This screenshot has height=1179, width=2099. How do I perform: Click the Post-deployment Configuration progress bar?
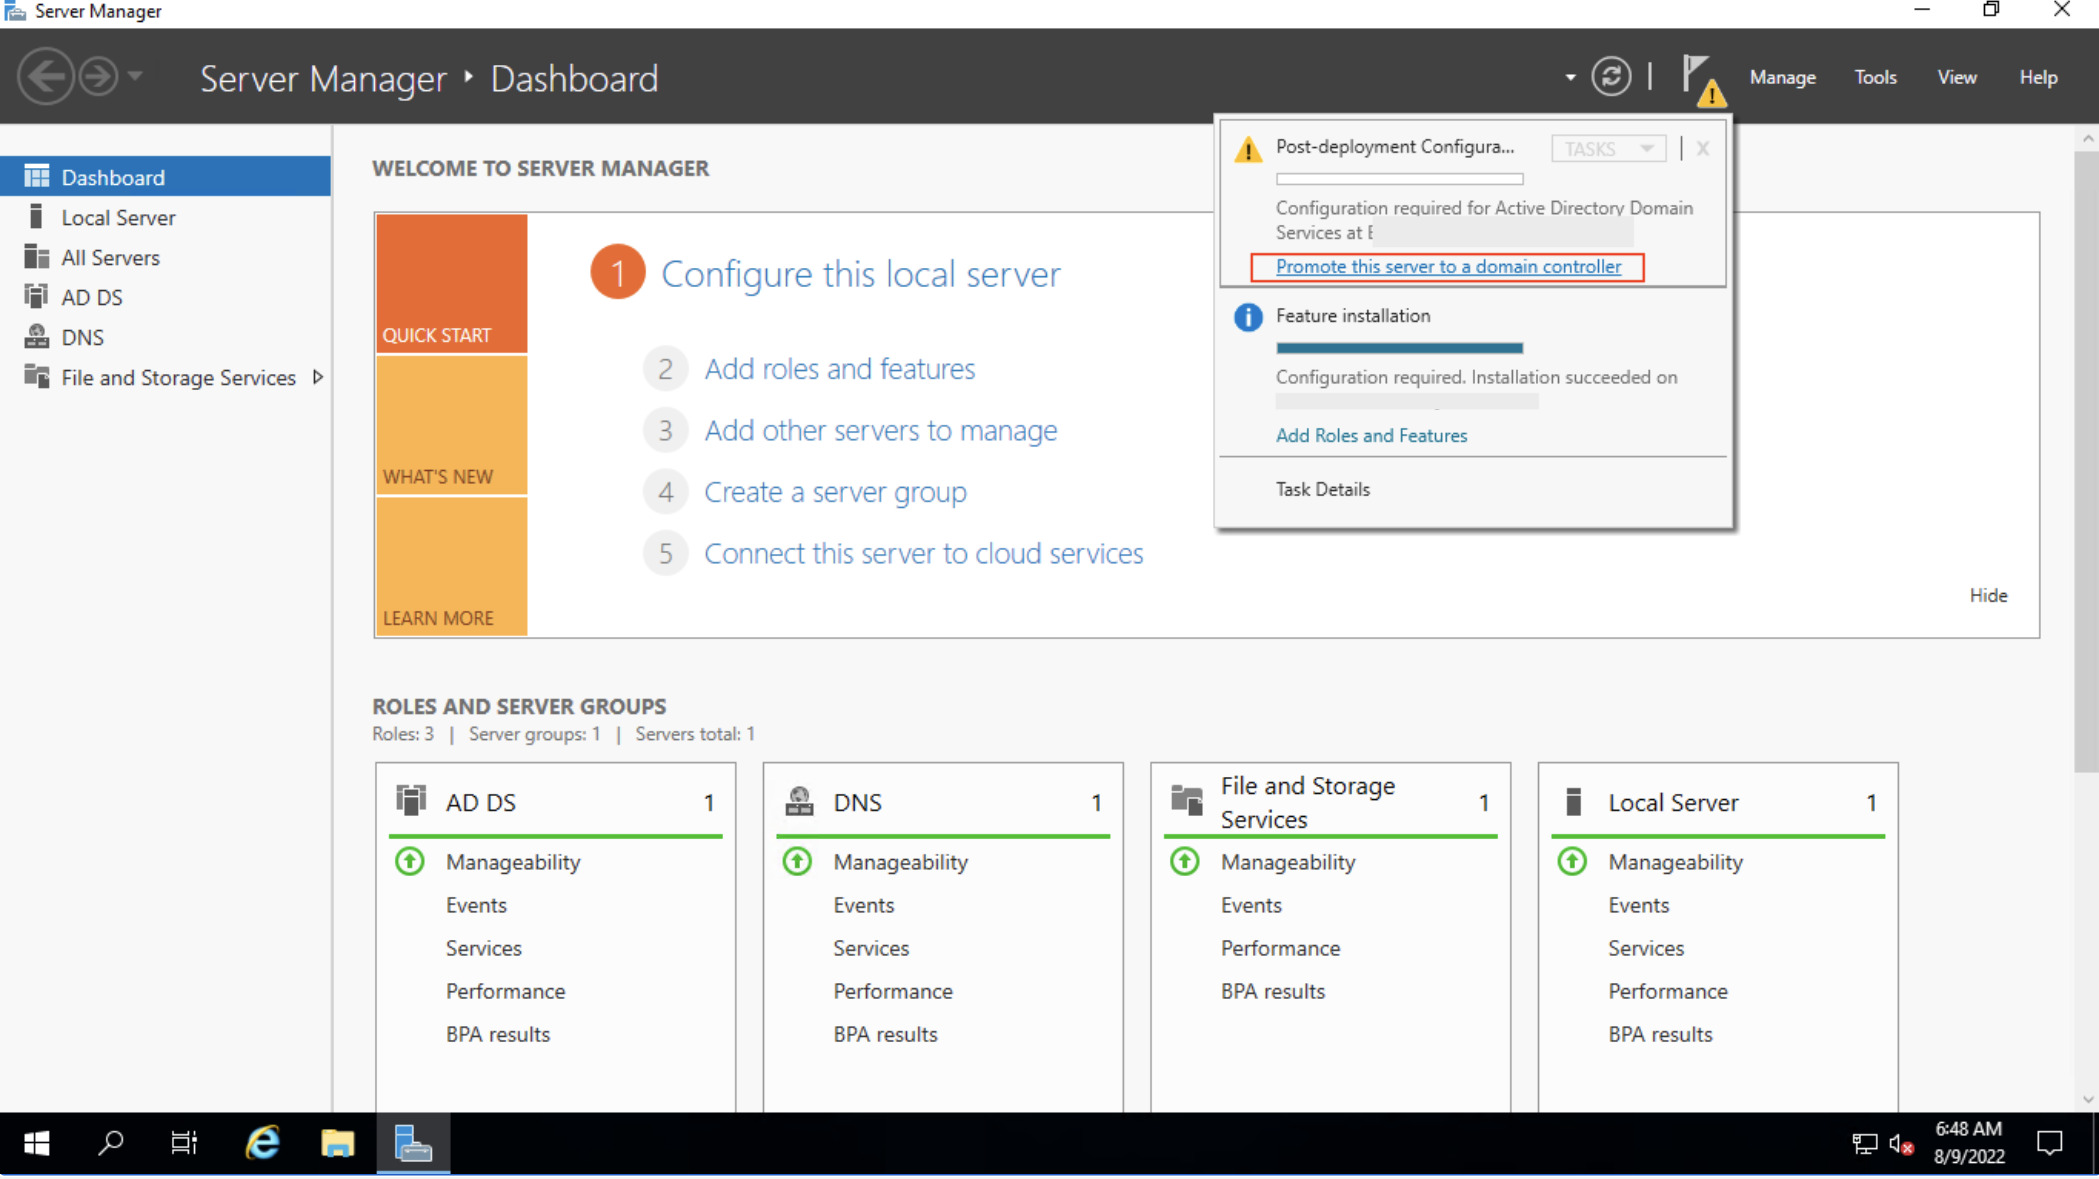pos(1399,179)
